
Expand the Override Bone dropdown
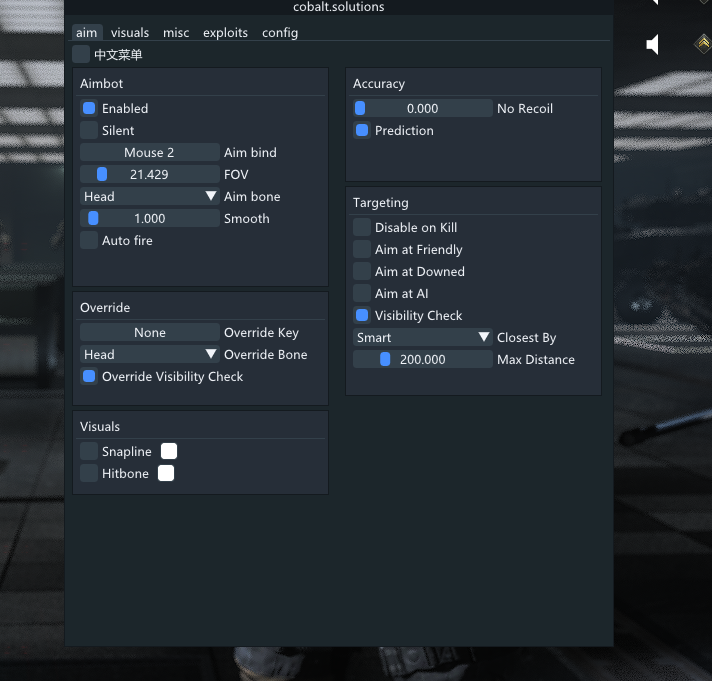pyautogui.click(x=150, y=354)
